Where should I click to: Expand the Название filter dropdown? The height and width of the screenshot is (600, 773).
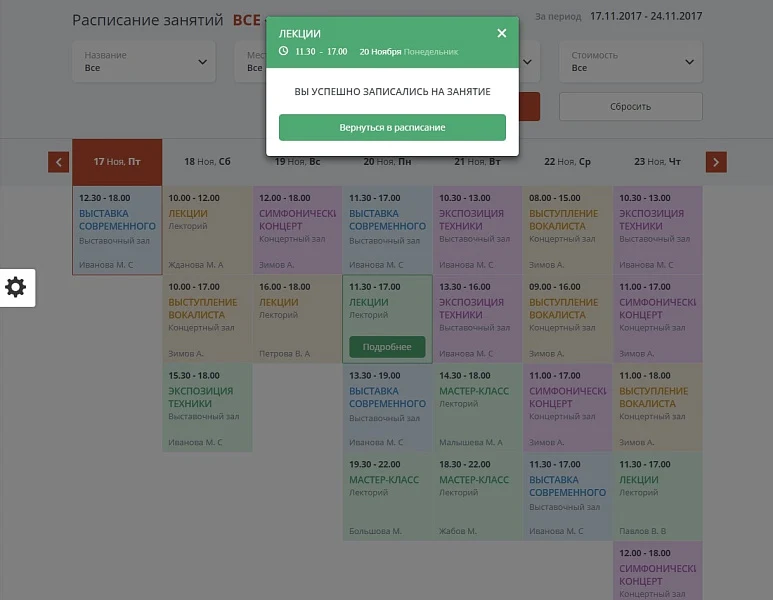click(144, 62)
